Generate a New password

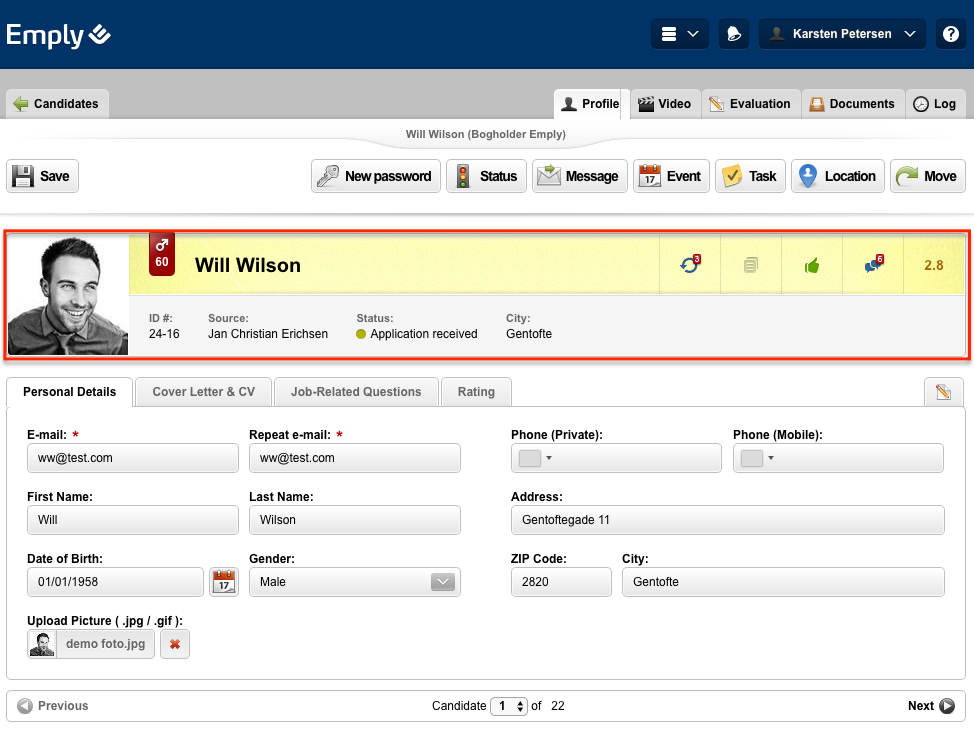click(x=375, y=176)
